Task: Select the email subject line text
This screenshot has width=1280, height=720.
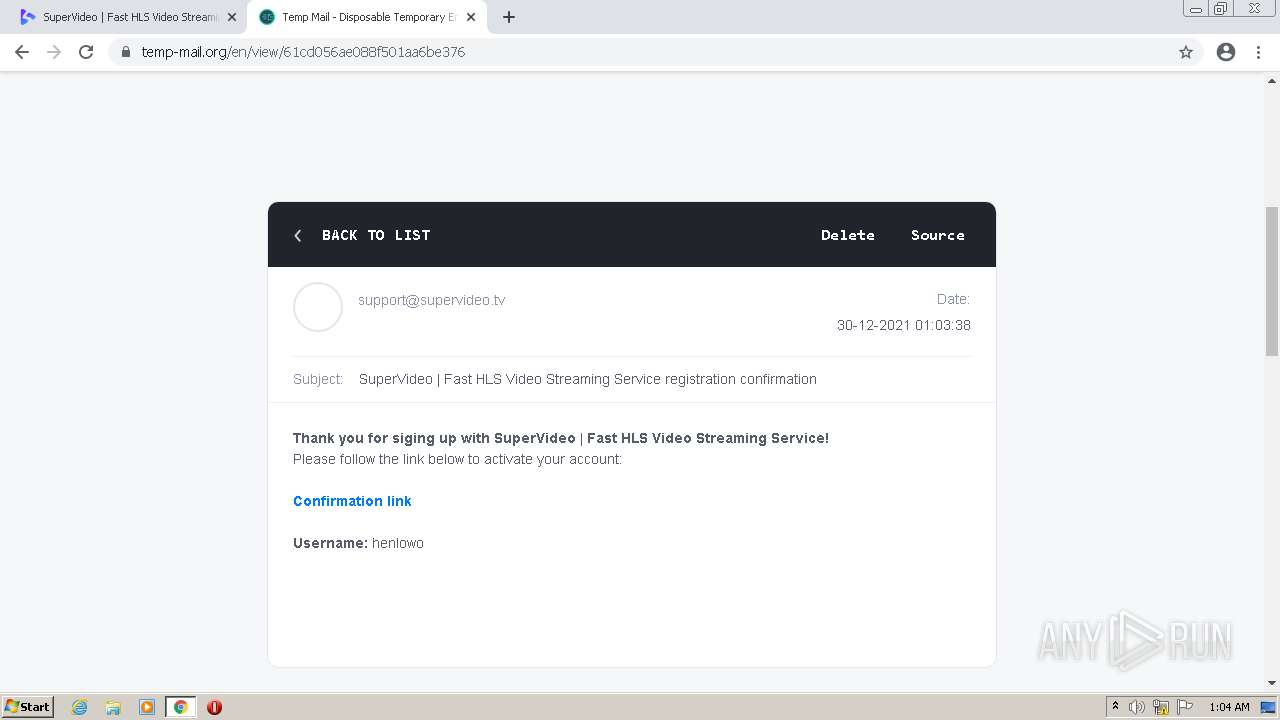Action: [588, 379]
